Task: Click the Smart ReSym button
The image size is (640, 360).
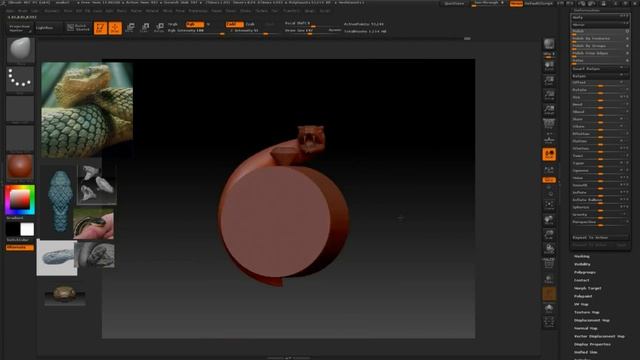Action: tap(600, 69)
